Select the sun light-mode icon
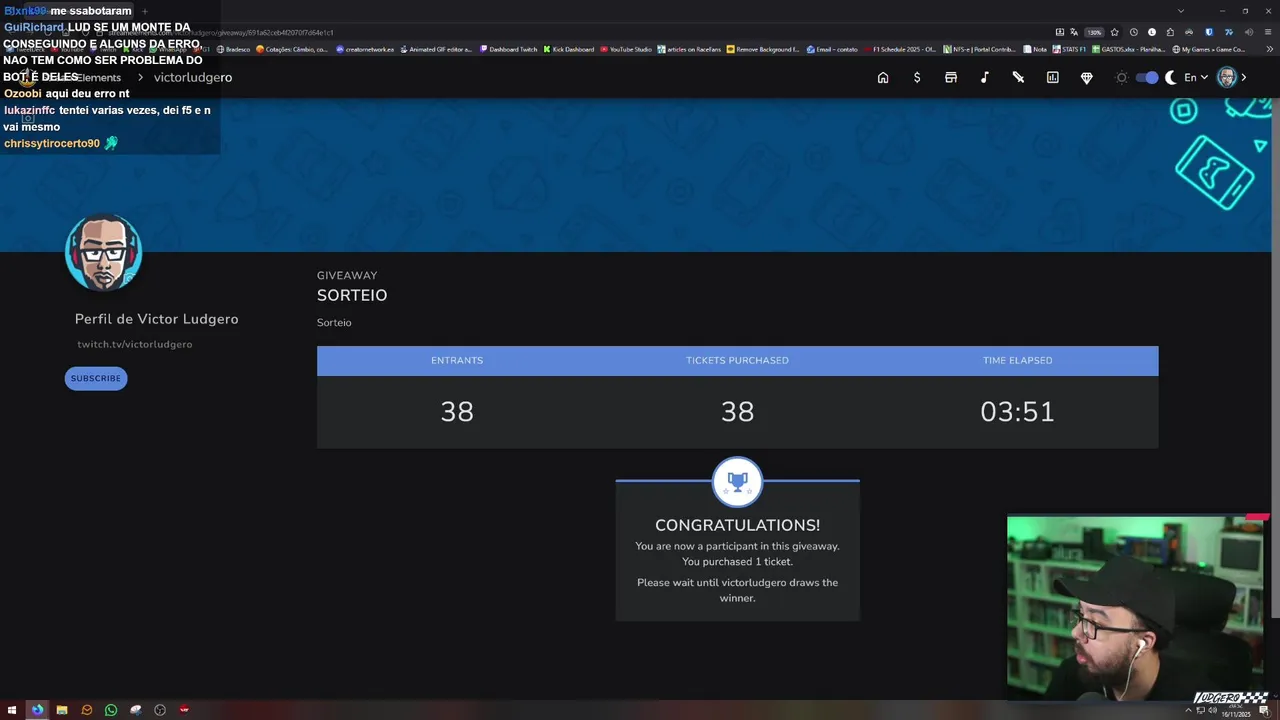Image resolution: width=1280 pixels, height=720 pixels. pyautogui.click(x=1122, y=78)
